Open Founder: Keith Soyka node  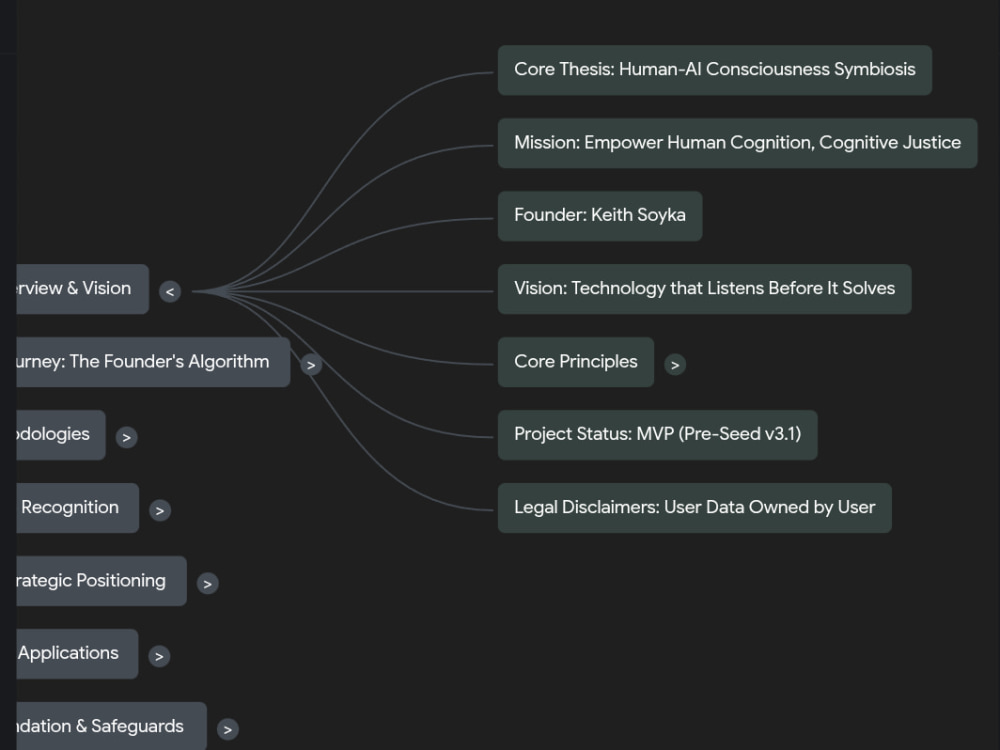(x=600, y=216)
